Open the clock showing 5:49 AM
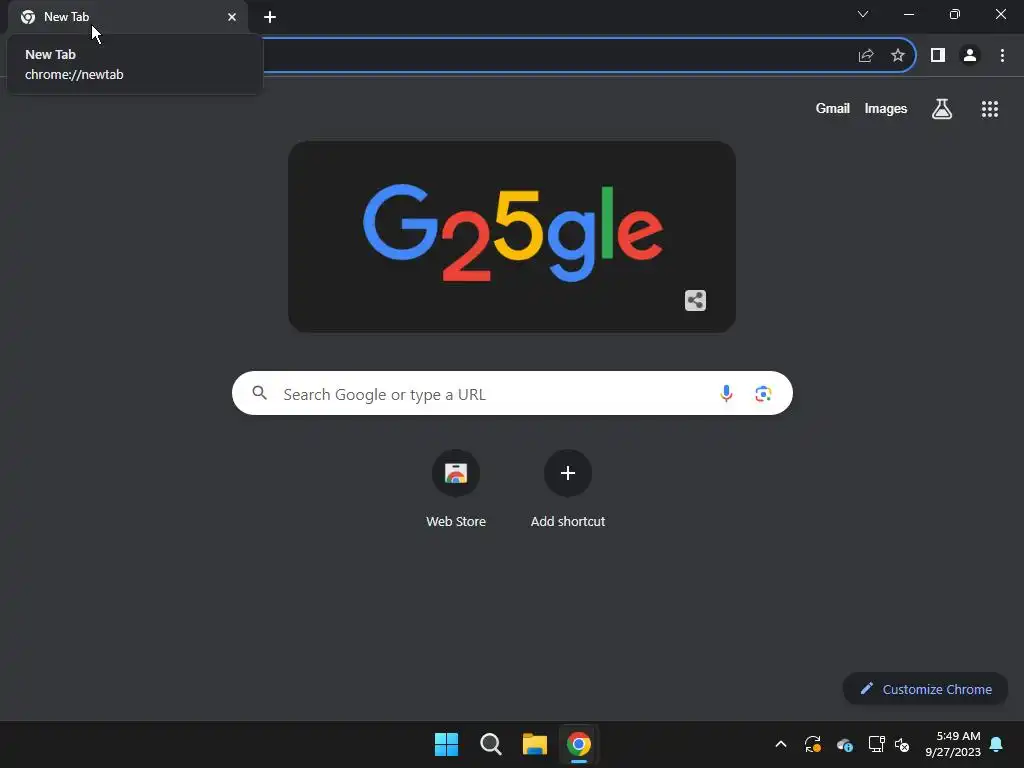Screen dimensions: 1024x768 (953, 744)
